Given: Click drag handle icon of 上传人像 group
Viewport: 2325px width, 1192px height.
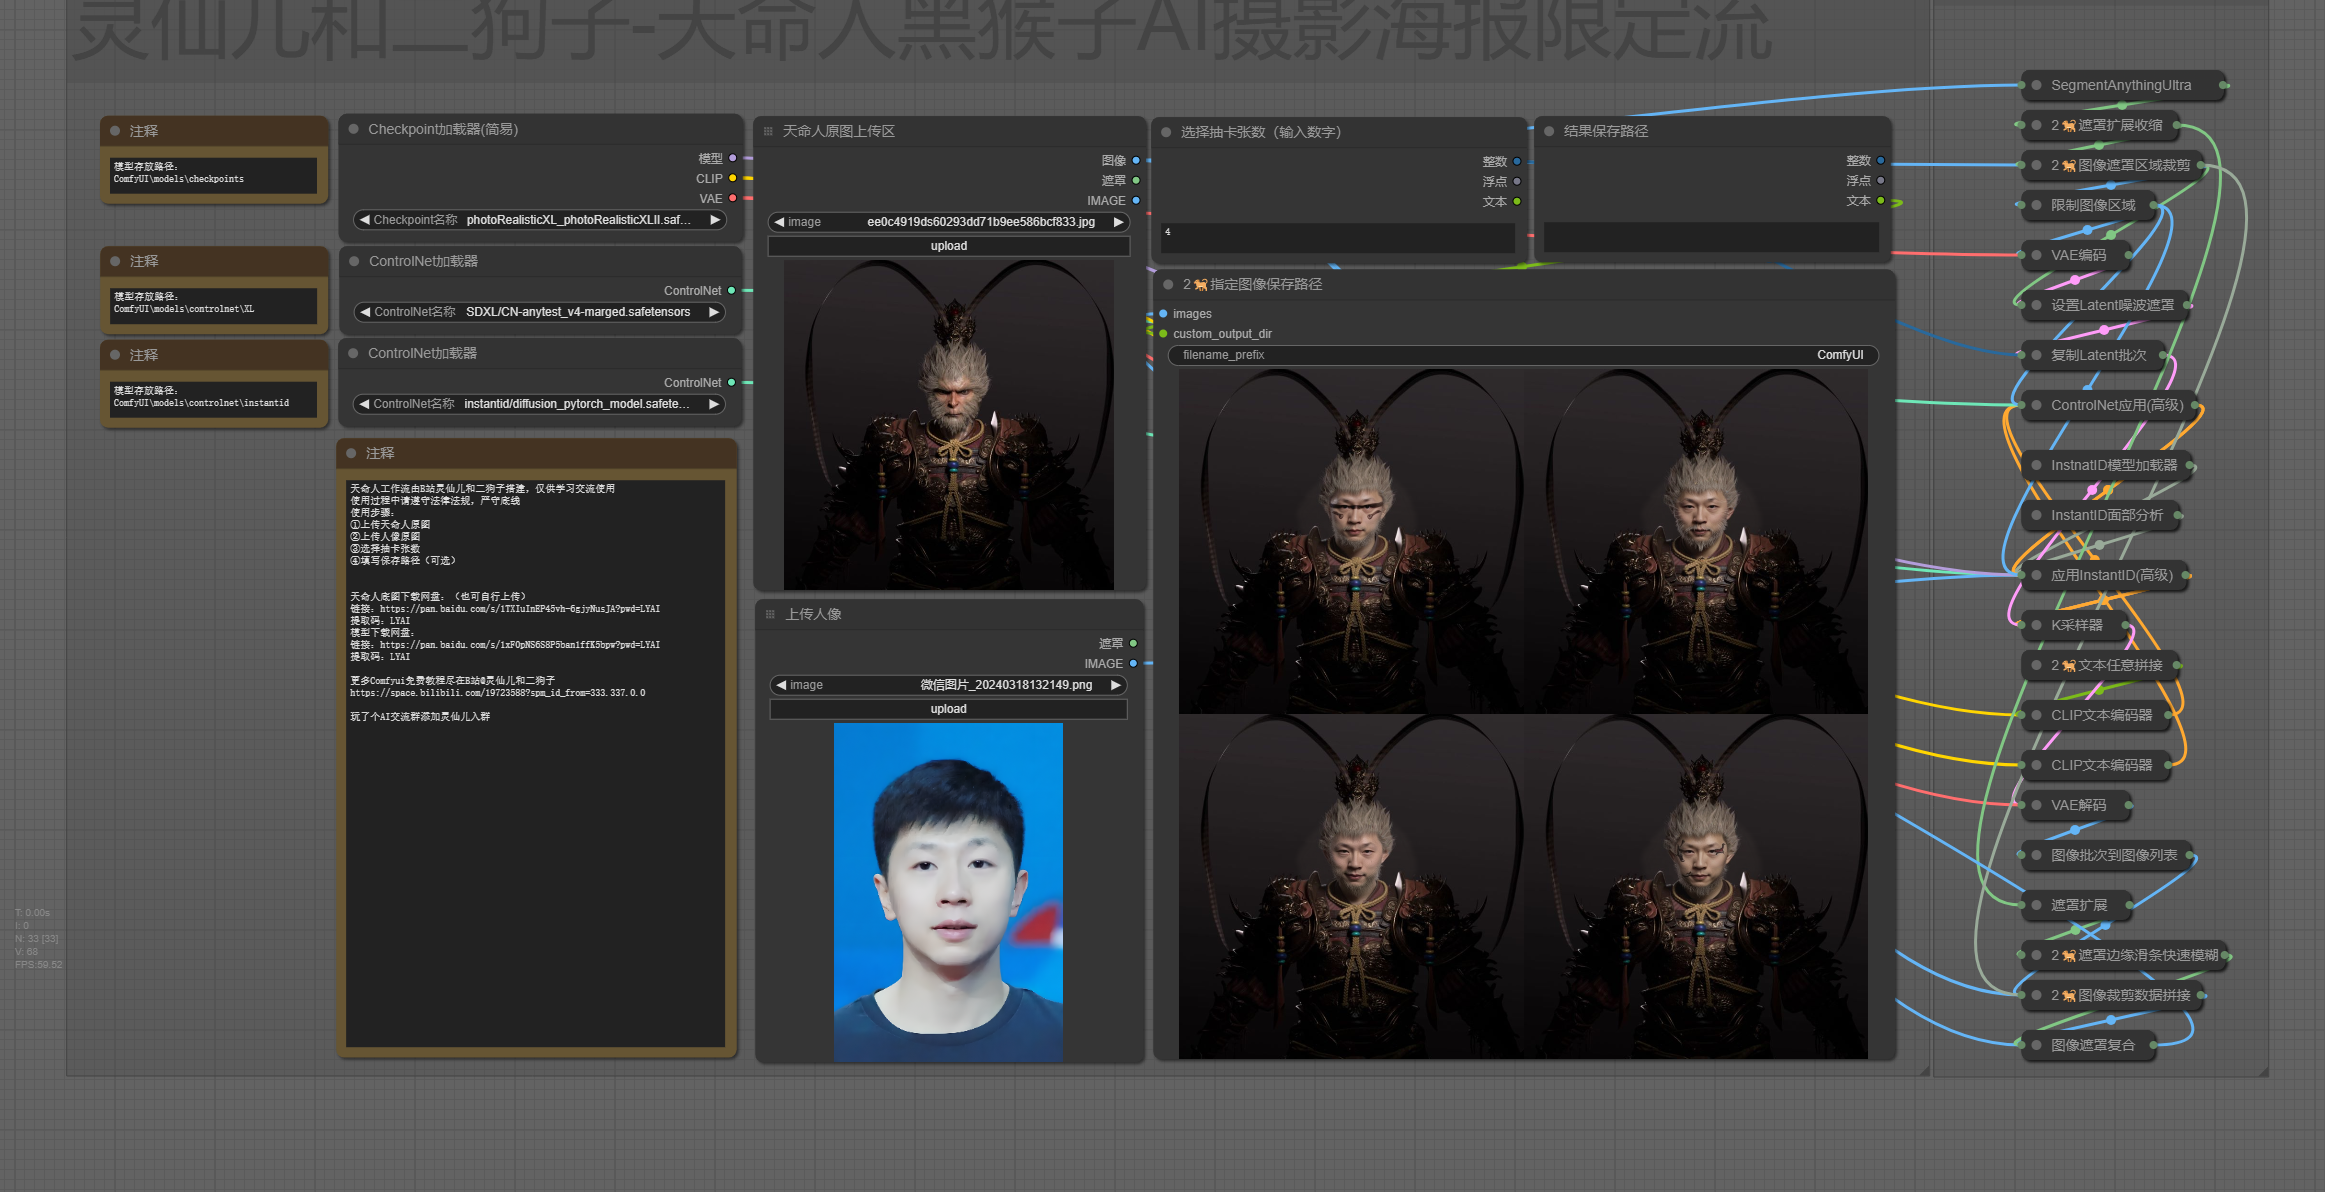Looking at the screenshot, I should 770,614.
